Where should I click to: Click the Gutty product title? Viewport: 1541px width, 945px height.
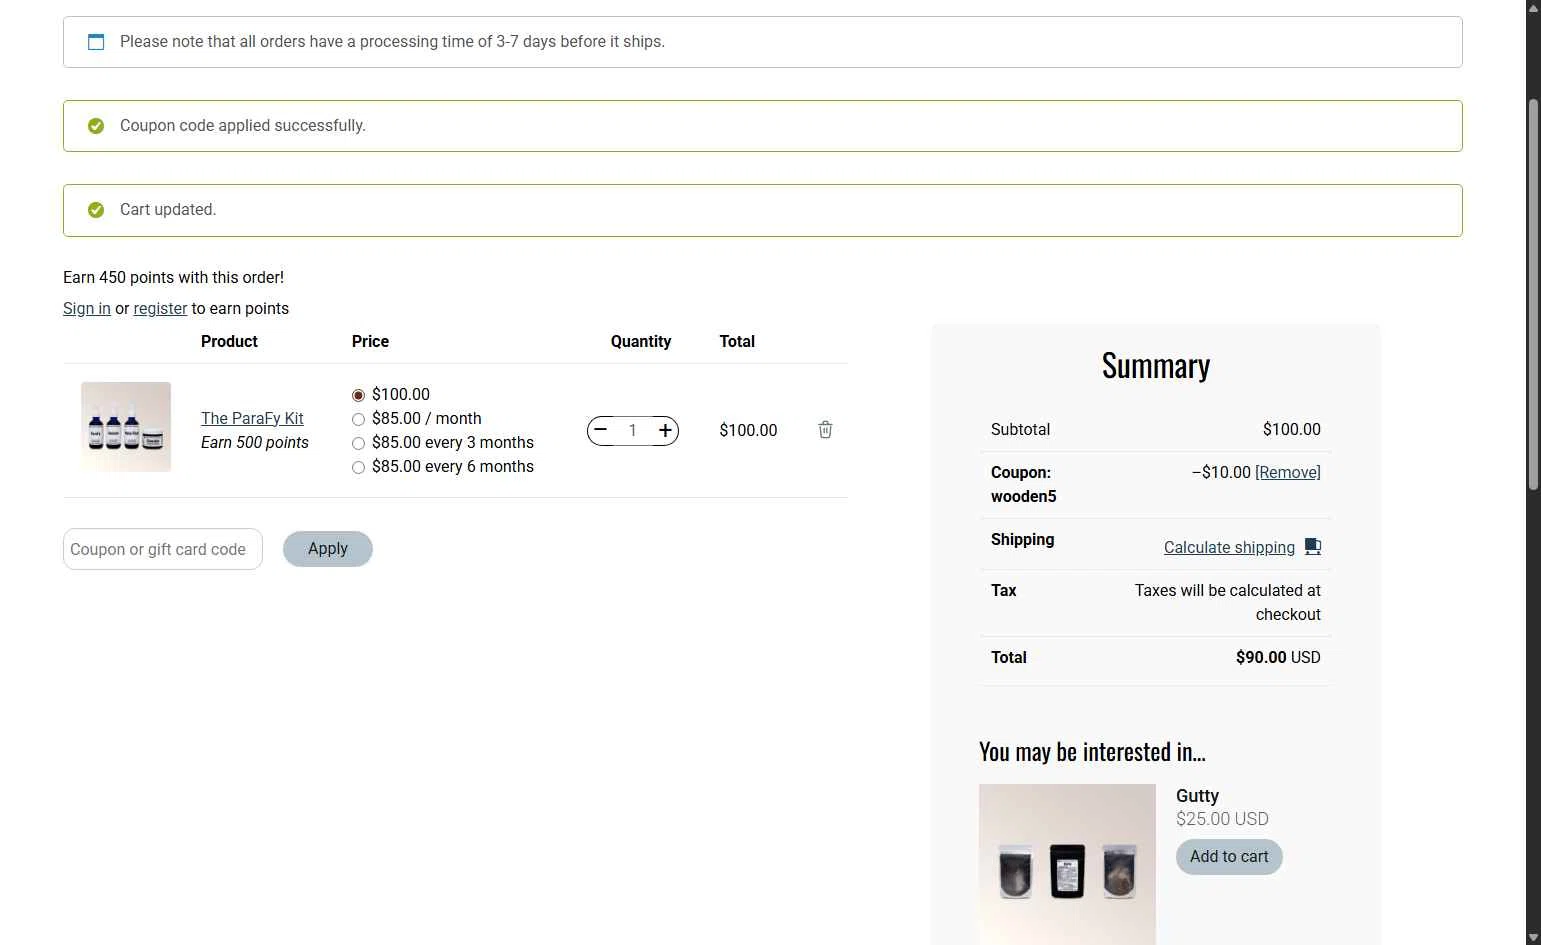[1197, 796]
